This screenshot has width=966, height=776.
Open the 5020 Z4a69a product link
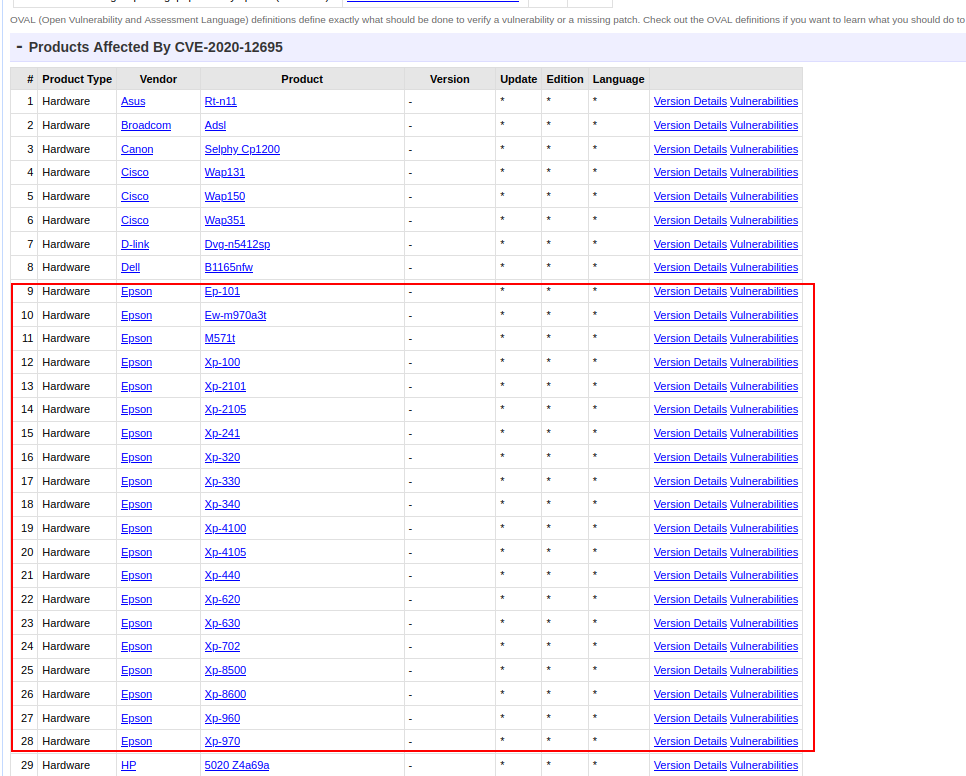pyautogui.click(x=237, y=766)
